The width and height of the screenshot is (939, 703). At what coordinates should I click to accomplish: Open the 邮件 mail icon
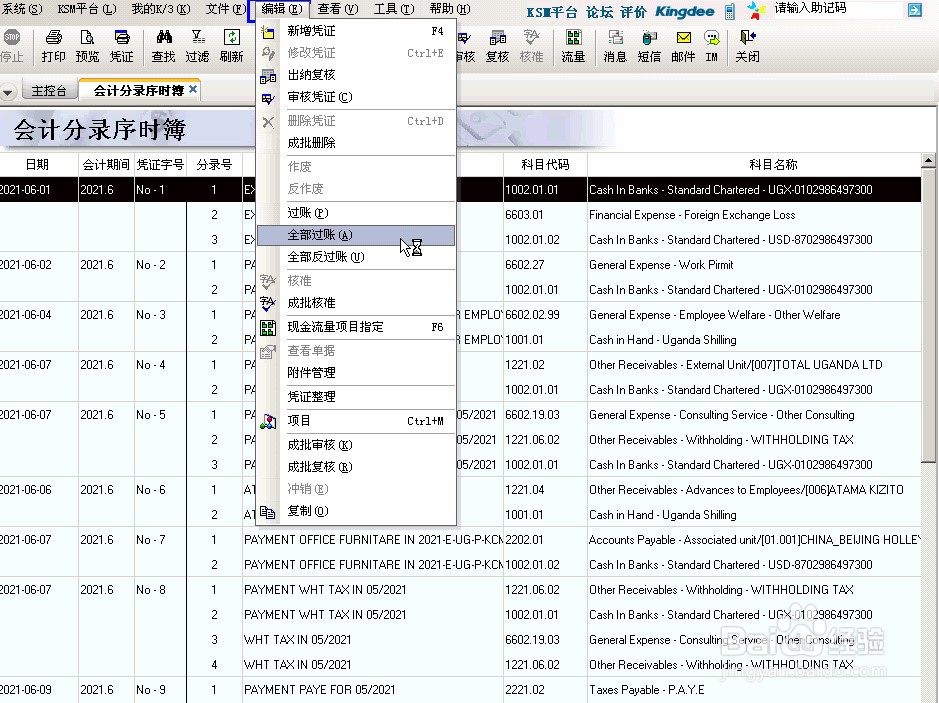(x=683, y=46)
